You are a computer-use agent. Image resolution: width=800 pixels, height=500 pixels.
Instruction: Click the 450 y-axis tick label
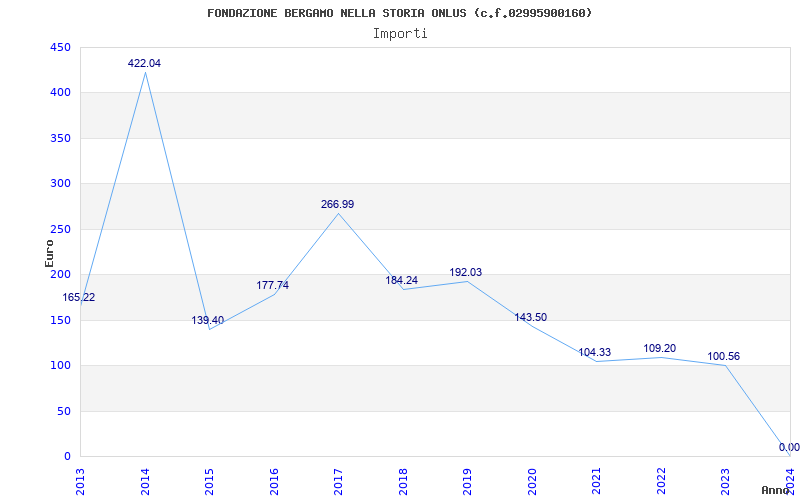tap(60, 47)
